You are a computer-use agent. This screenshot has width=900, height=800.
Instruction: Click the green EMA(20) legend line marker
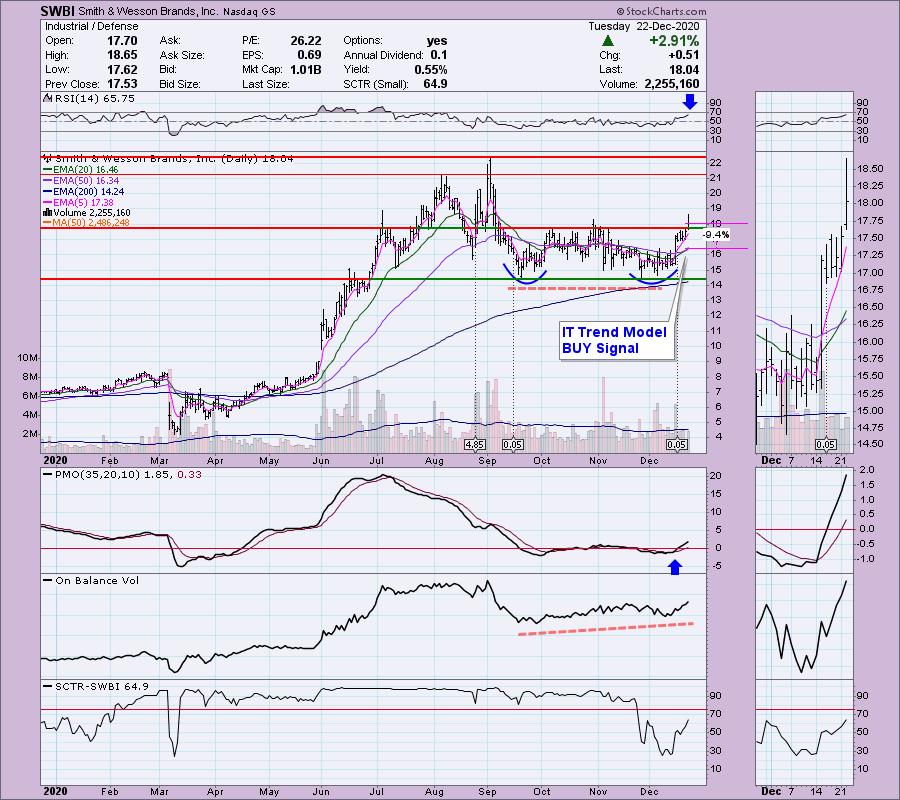coord(48,170)
